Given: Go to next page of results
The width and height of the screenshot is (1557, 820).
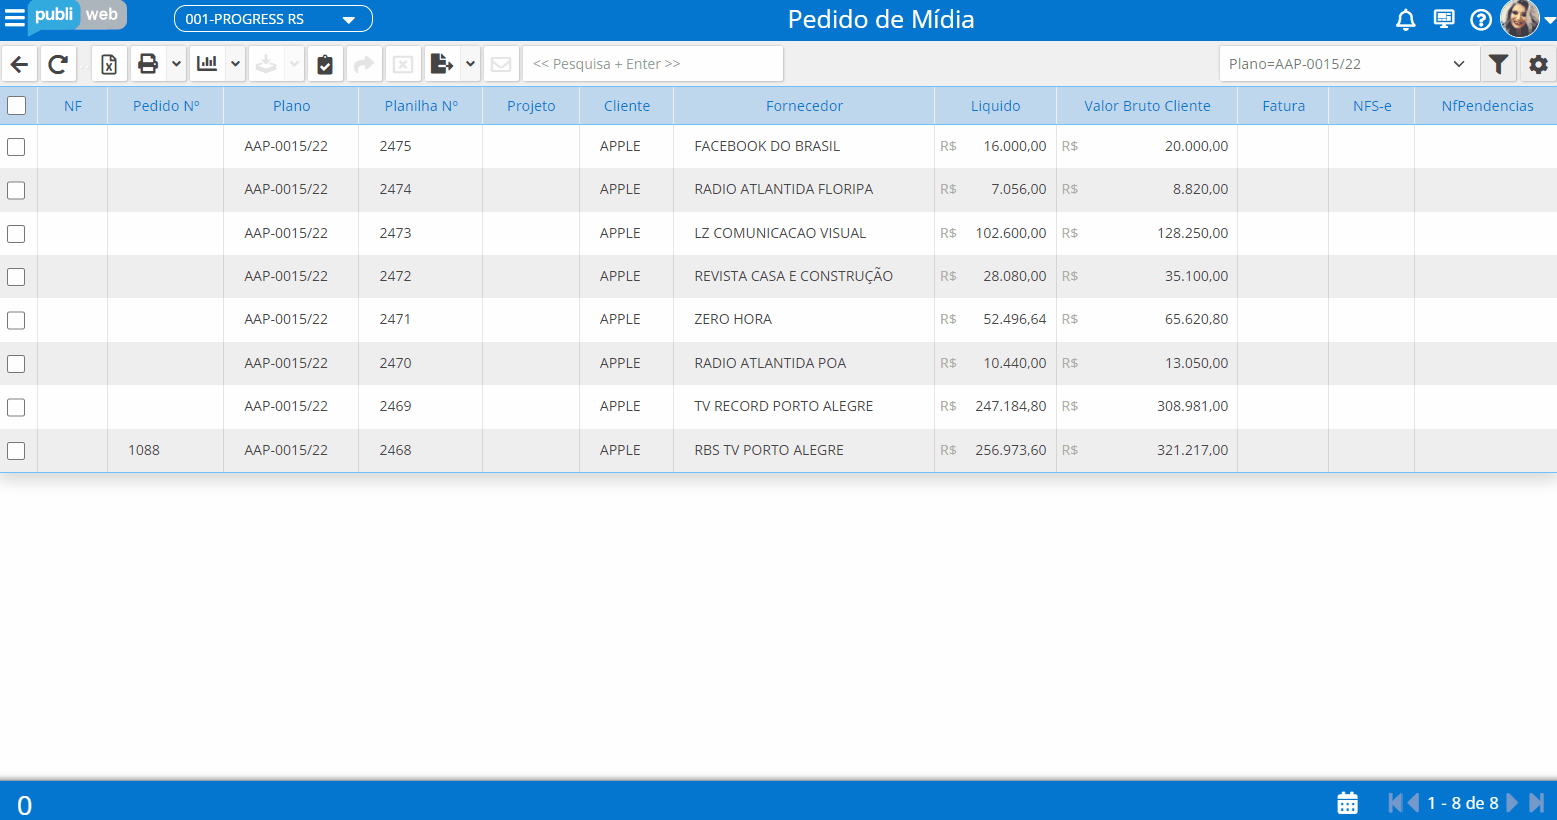Looking at the screenshot, I should click(1512, 803).
